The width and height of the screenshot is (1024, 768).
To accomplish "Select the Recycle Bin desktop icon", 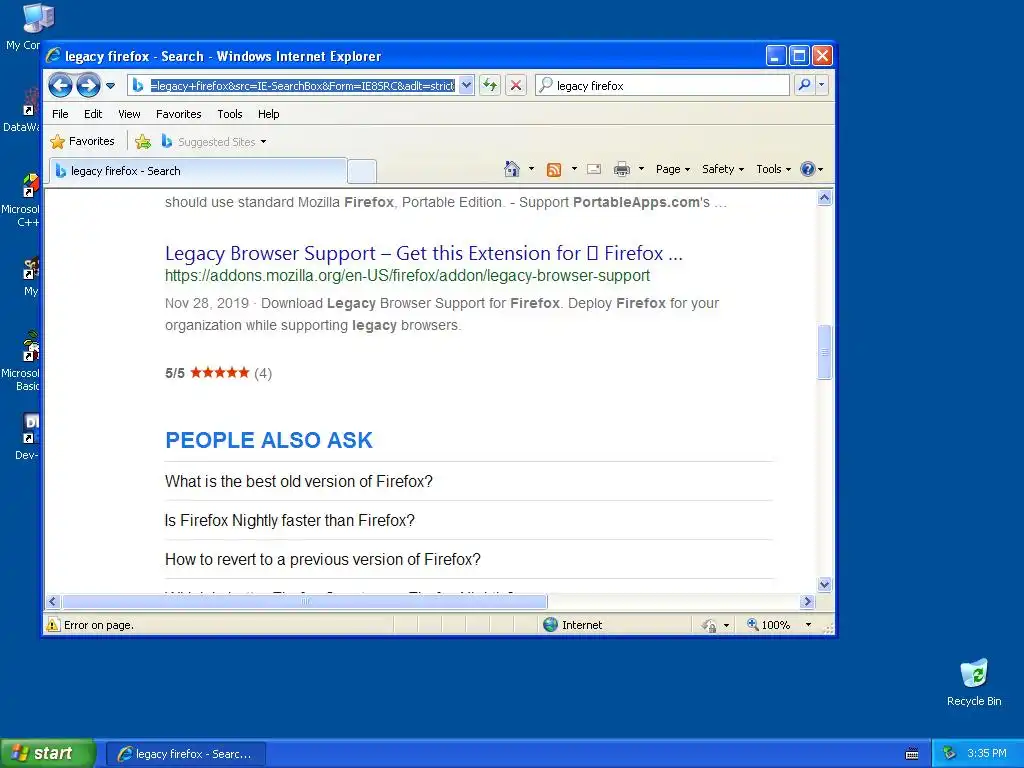I will point(974,683).
